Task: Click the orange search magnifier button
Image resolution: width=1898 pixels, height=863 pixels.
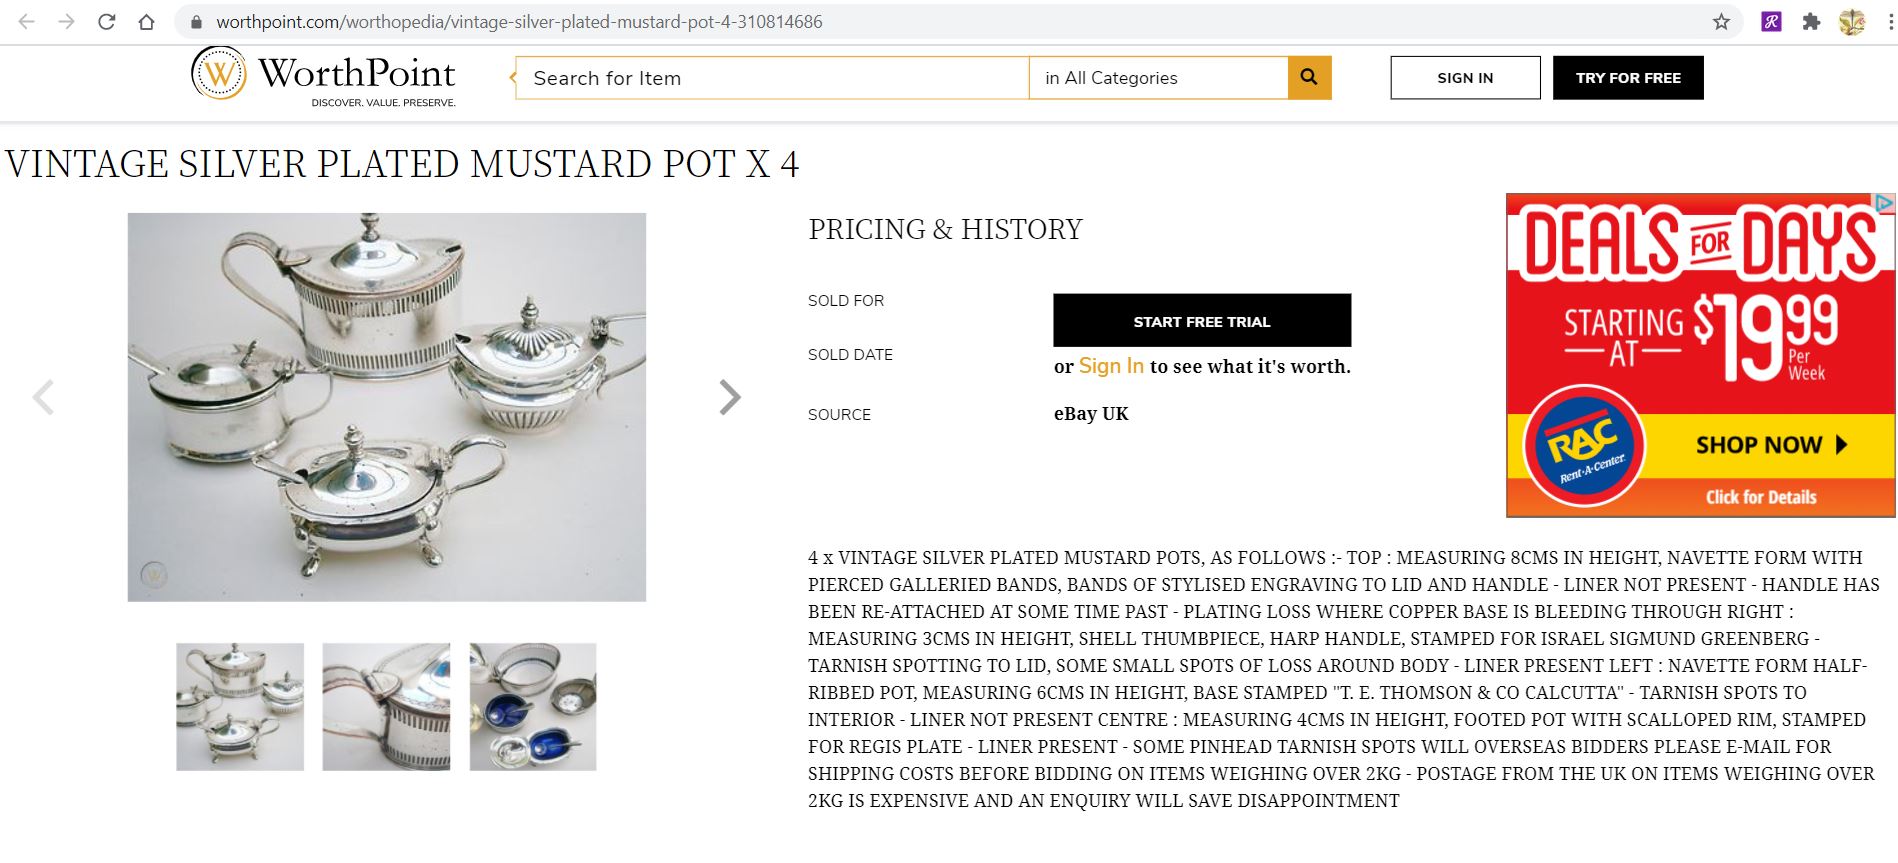Action: 1309,77
